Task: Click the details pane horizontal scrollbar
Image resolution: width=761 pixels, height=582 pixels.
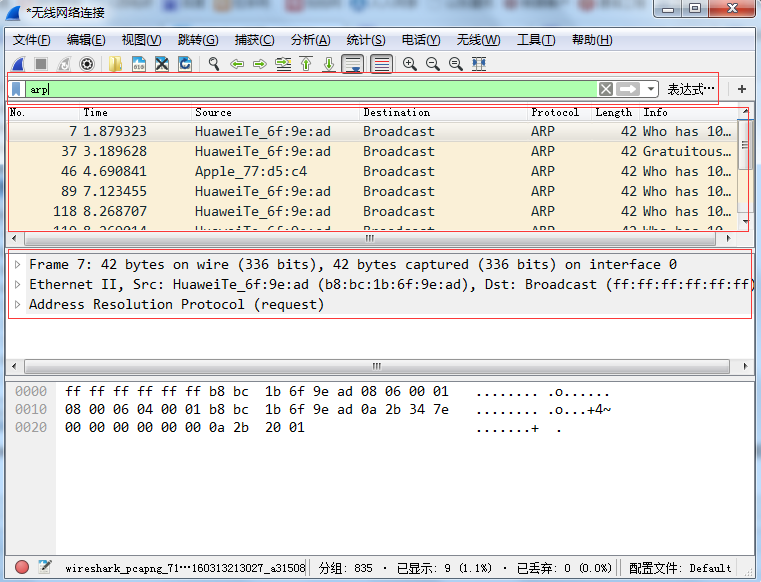Action: pos(377,366)
